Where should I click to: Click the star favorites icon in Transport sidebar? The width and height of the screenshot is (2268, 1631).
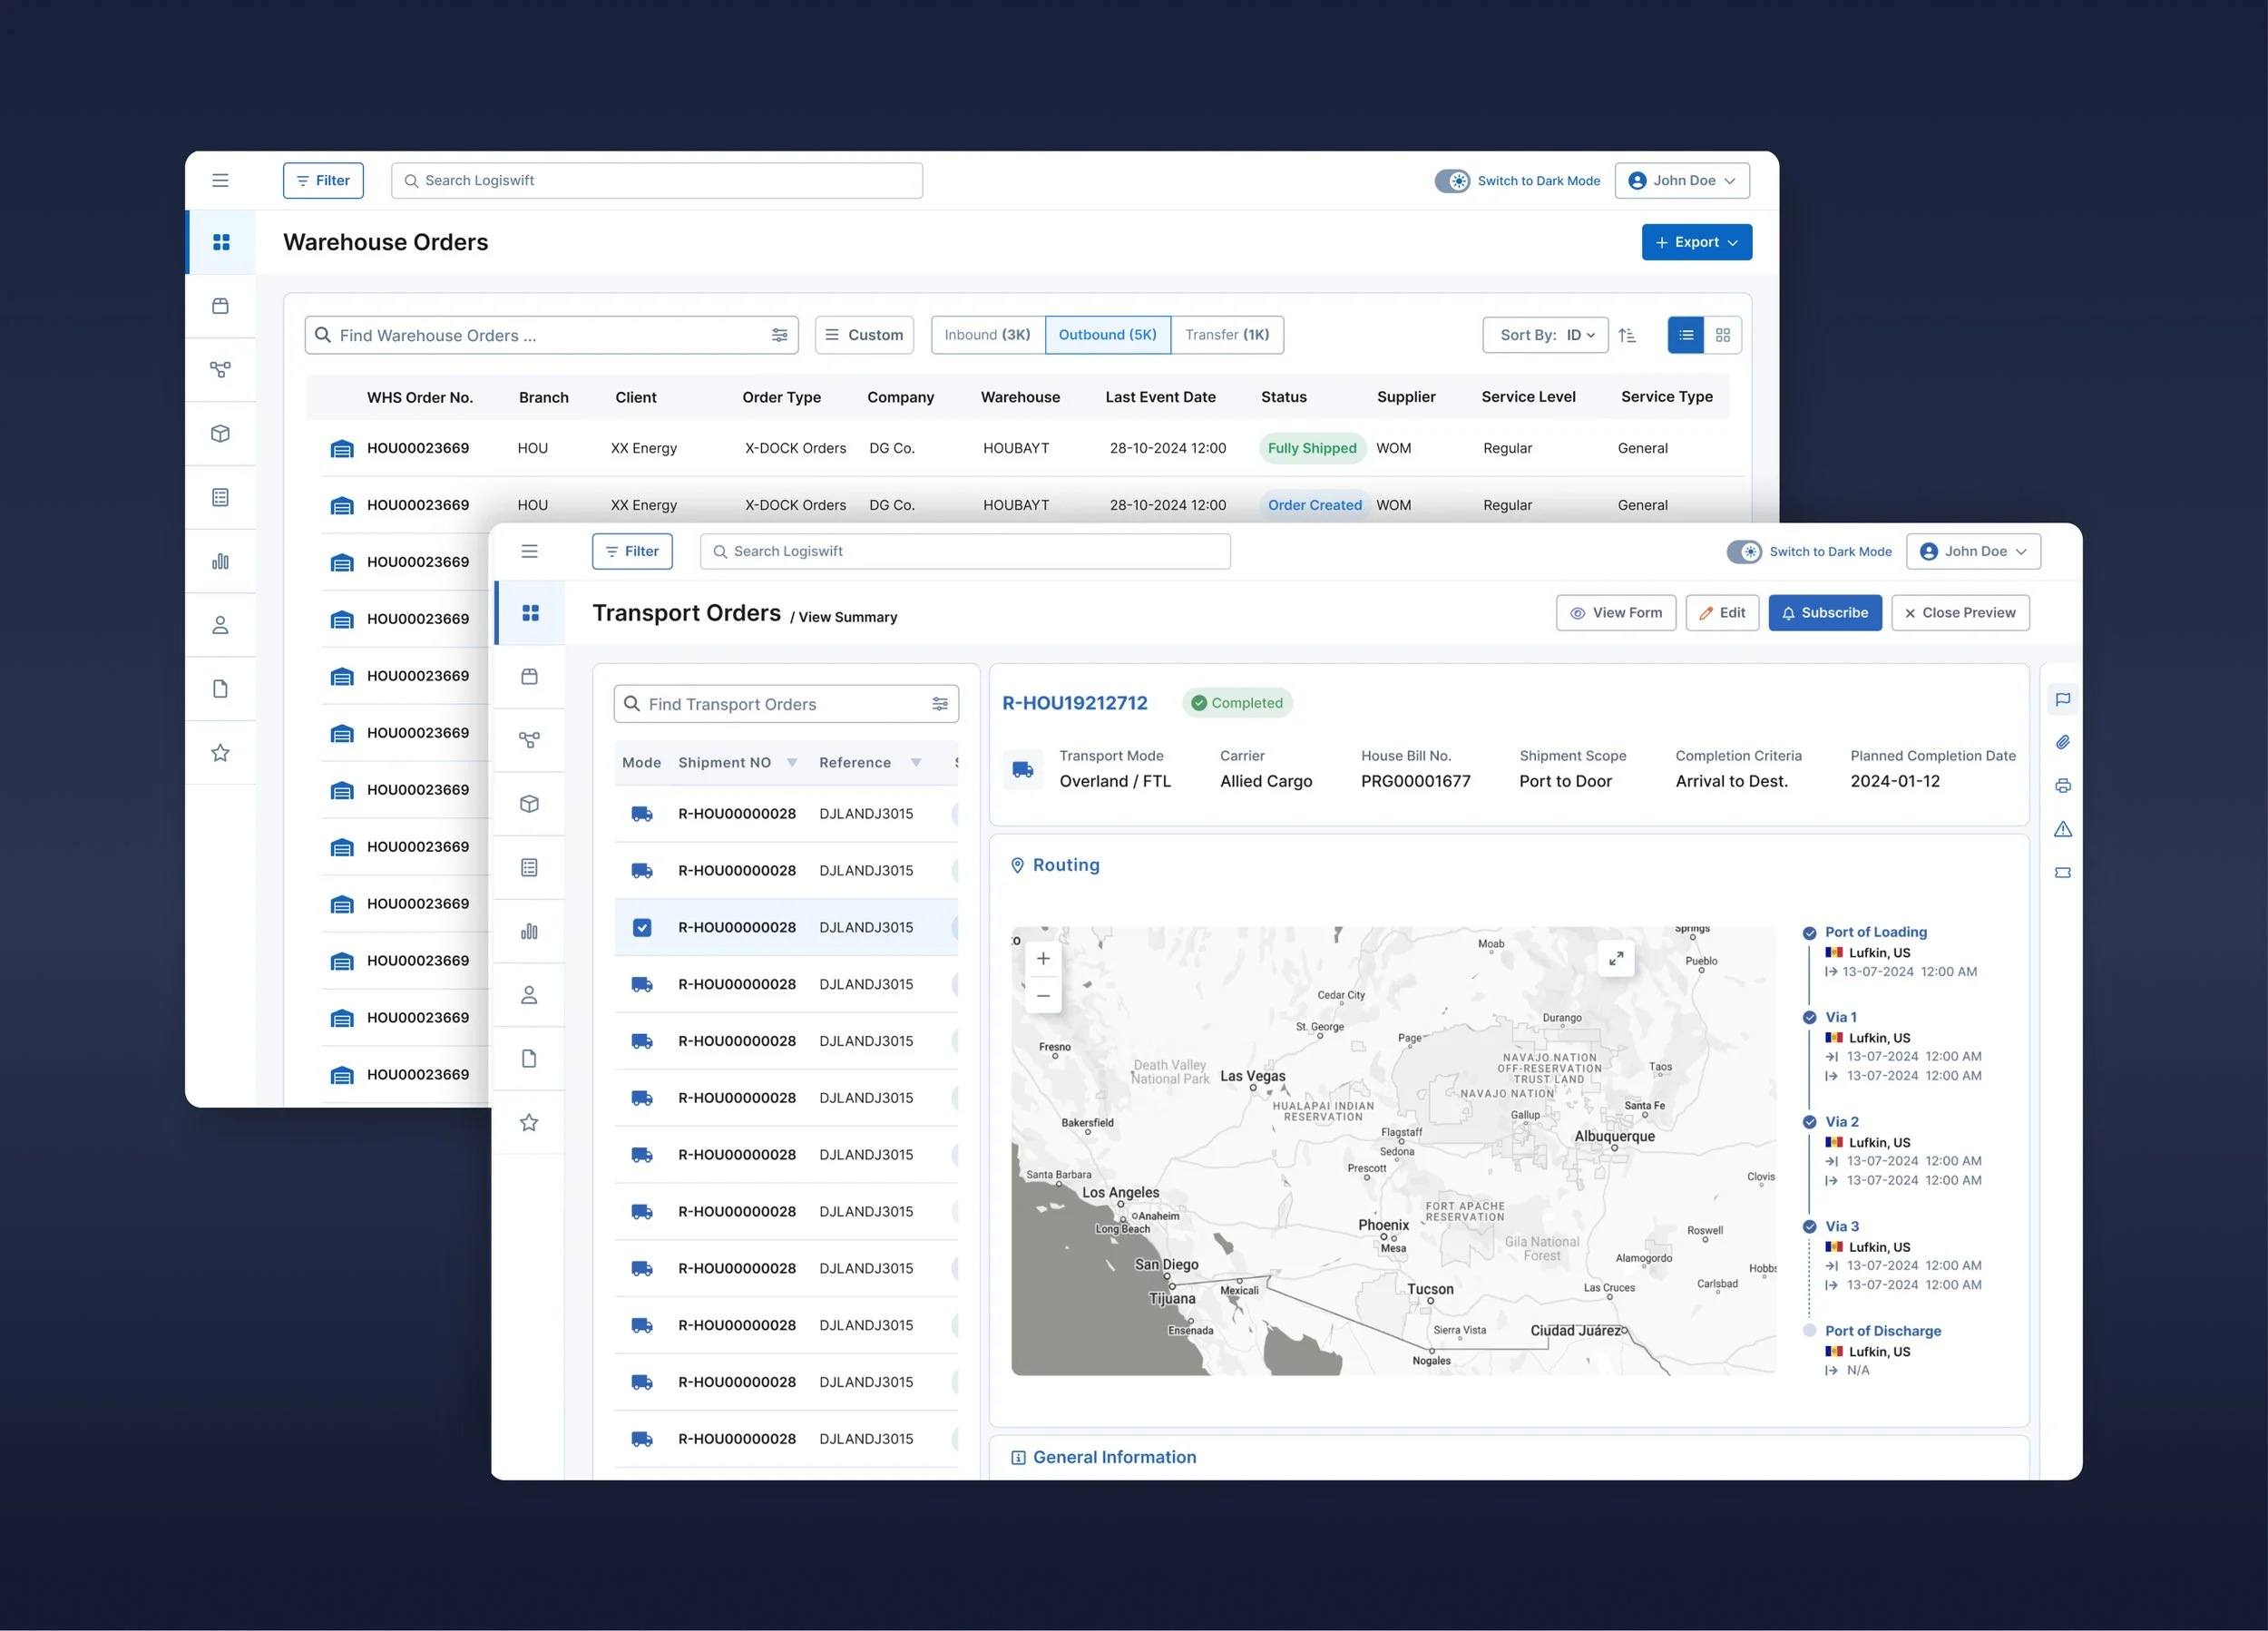(x=529, y=1122)
